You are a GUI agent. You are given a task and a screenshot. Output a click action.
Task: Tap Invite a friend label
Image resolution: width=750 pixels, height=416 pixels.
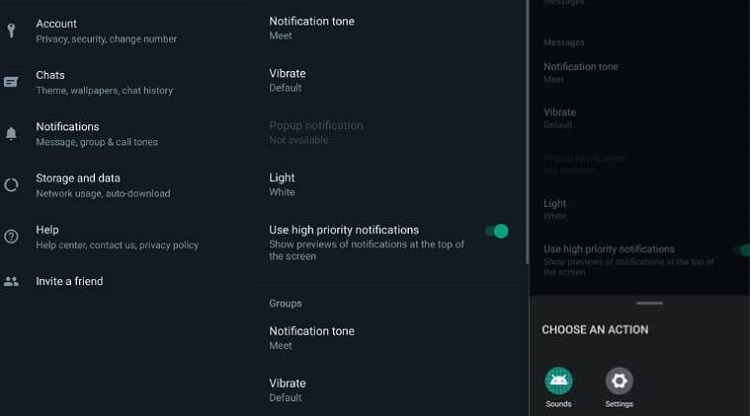70,281
